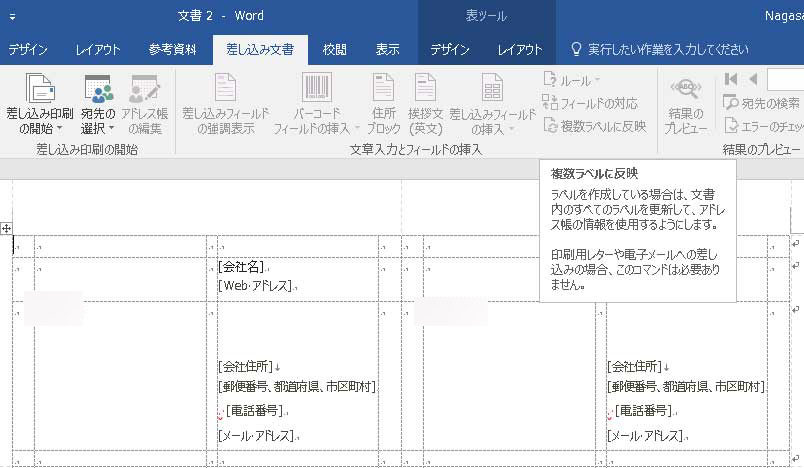This screenshot has height=468, width=804.
Task: Open table tools レイアウト tab
Action: (x=520, y=50)
